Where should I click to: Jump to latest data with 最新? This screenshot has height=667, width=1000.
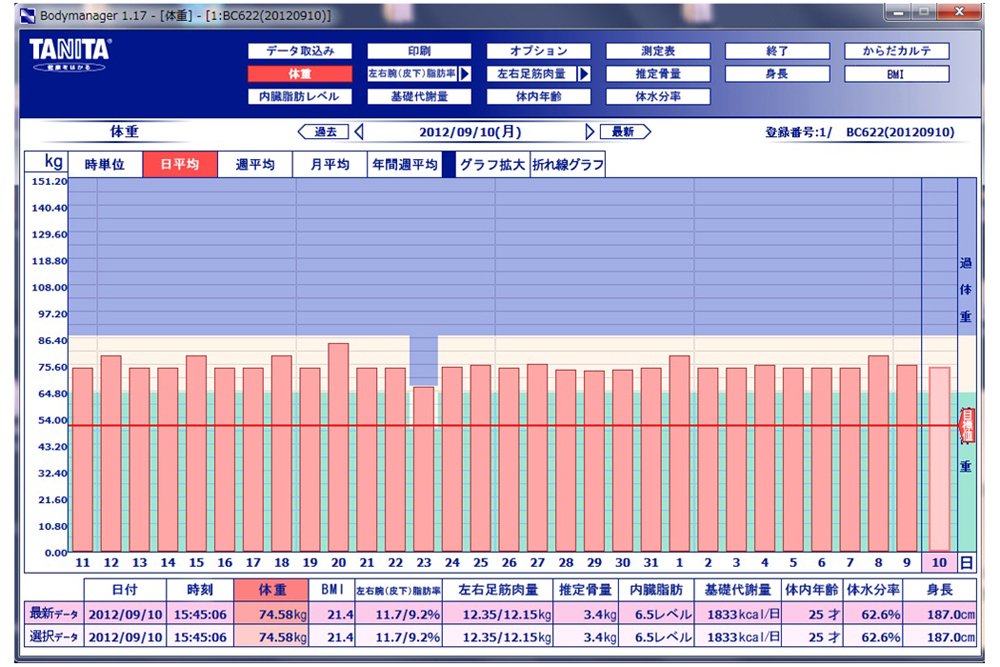[x=624, y=132]
